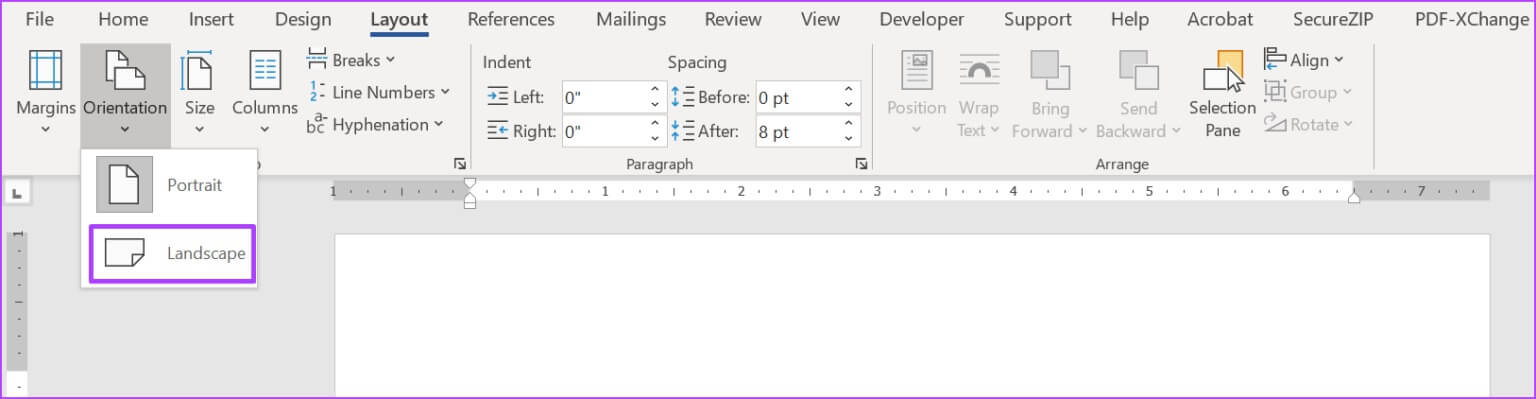This screenshot has height=399, width=1536.
Task: Increase the Spacing Before value
Action: tap(850, 90)
